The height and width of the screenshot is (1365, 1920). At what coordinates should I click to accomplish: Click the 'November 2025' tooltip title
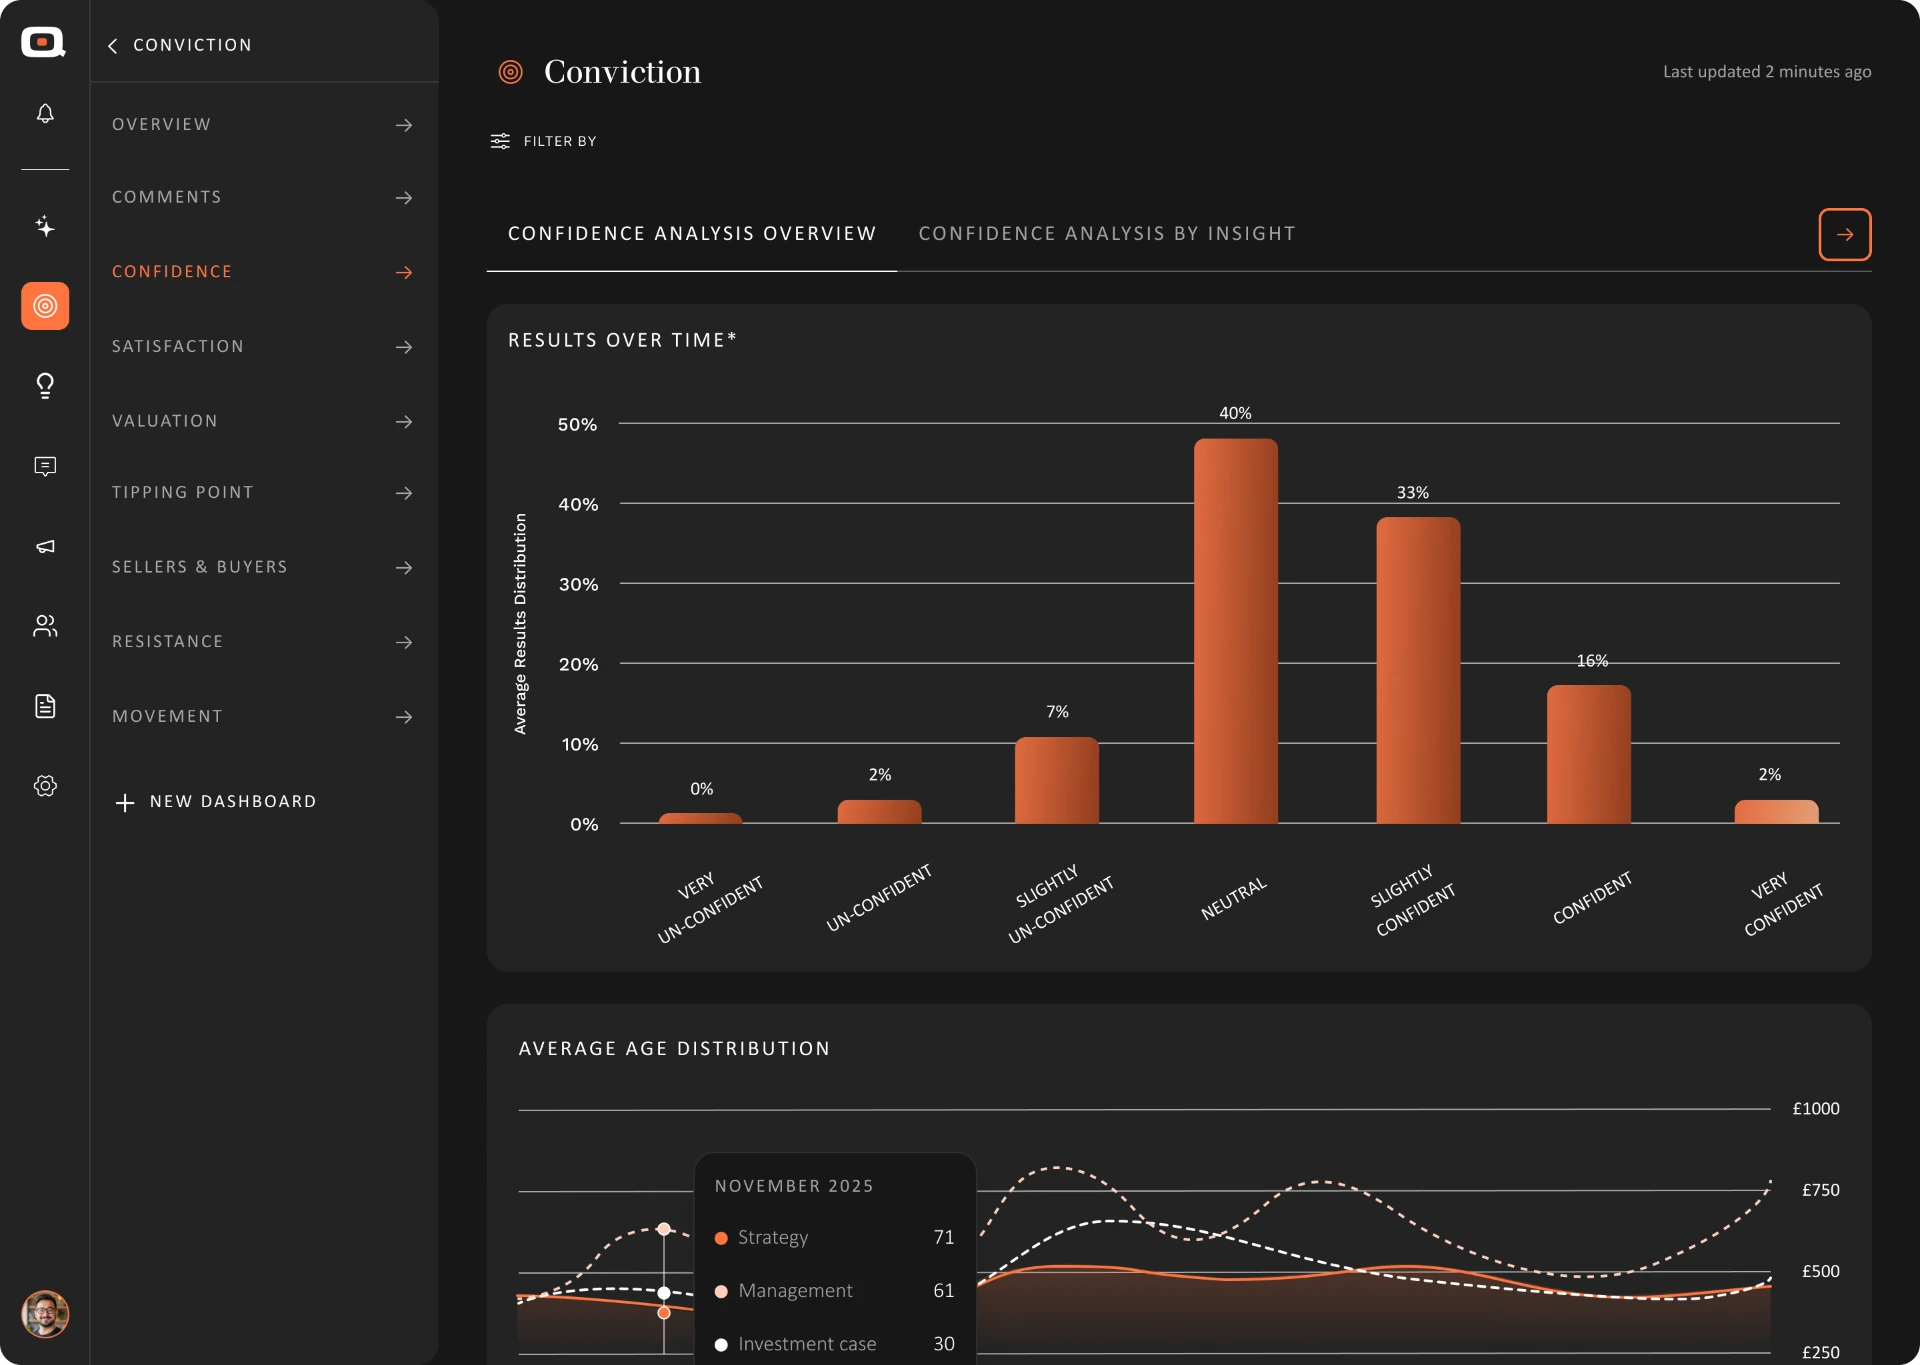click(794, 1186)
